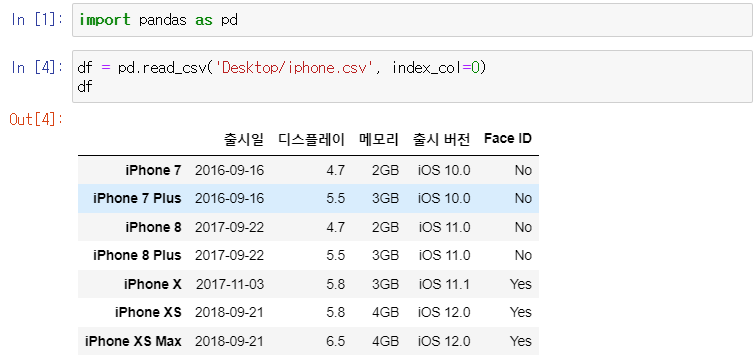
Task: Click the iPhone X row label
Action: click(153, 284)
